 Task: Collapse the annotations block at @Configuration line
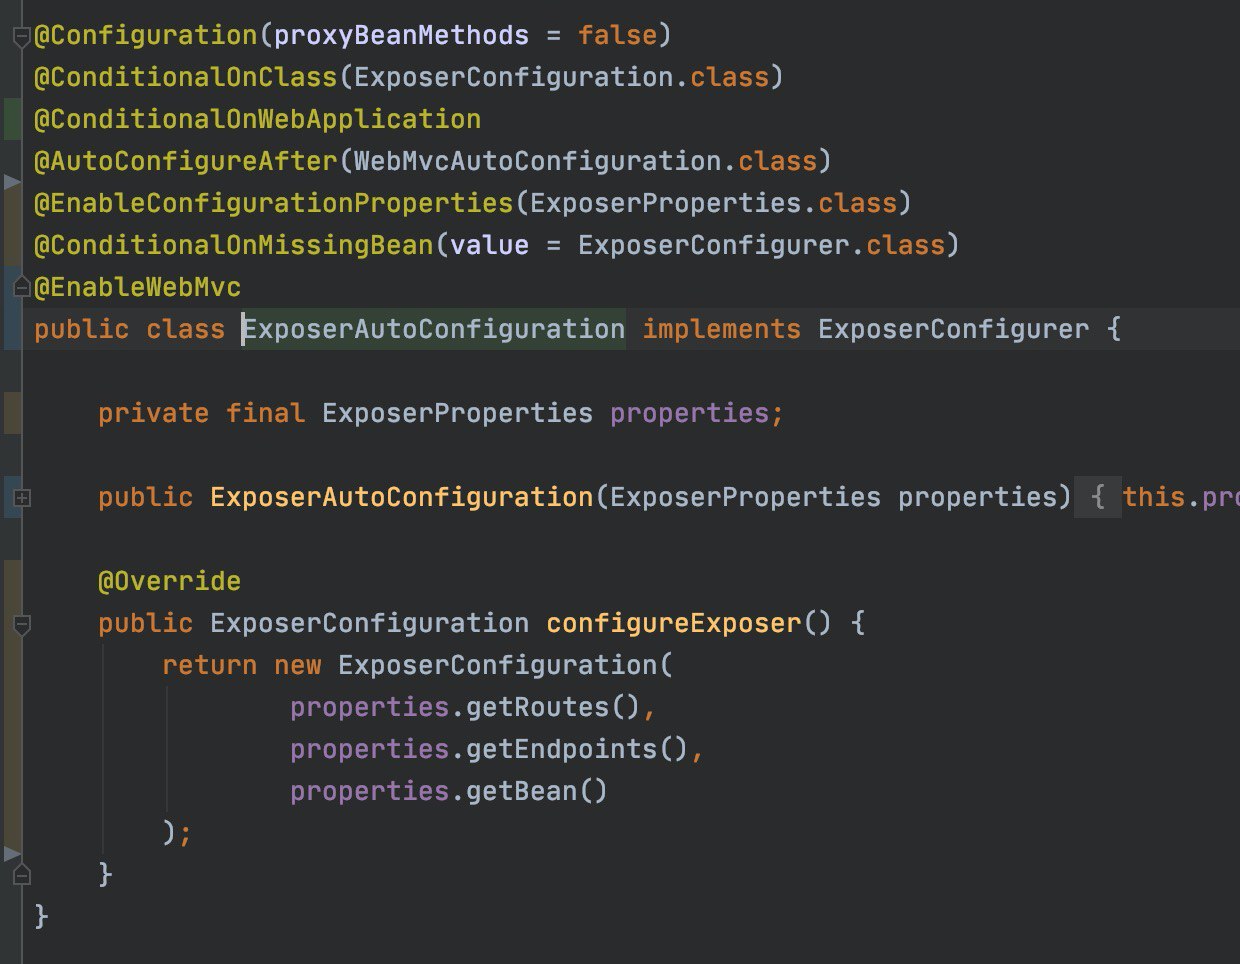coord(22,37)
